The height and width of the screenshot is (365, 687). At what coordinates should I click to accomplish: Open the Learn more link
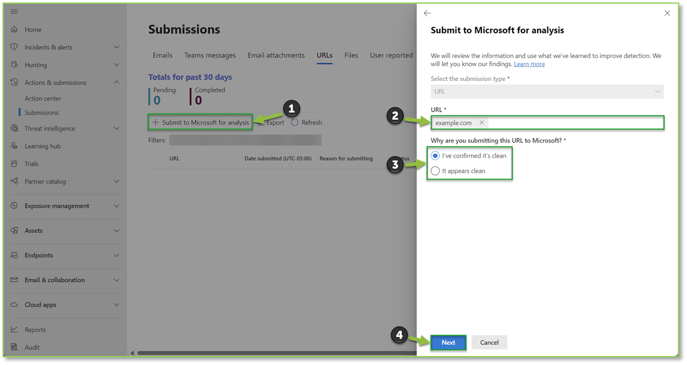(x=529, y=64)
